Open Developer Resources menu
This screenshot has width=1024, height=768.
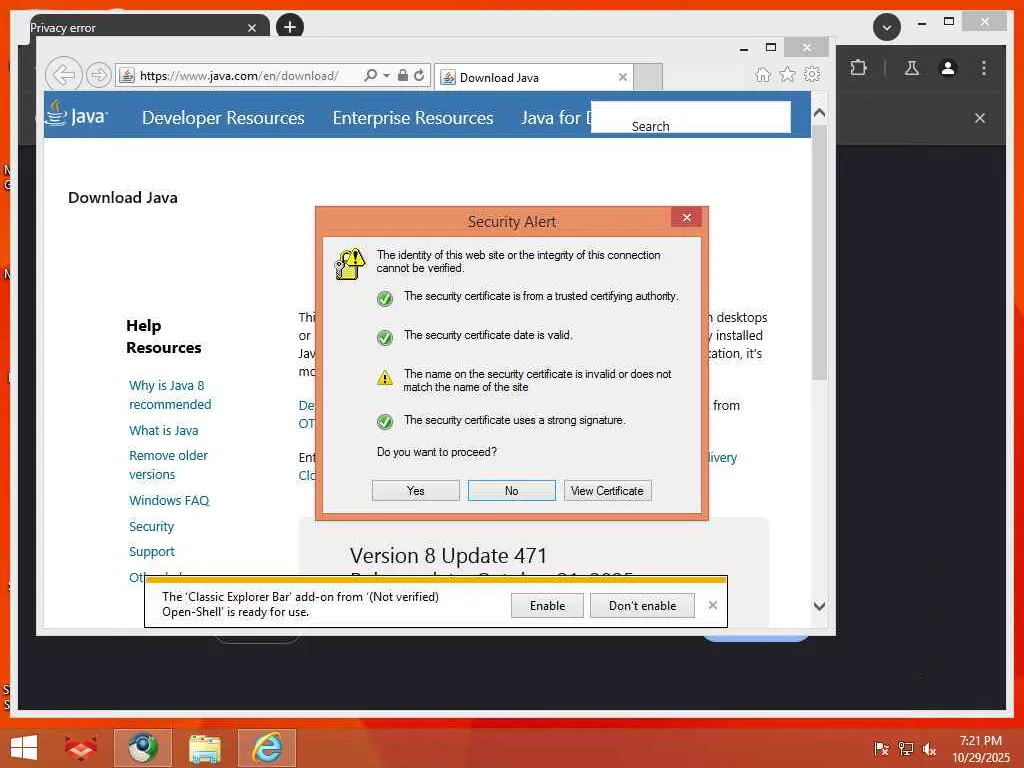coord(223,118)
